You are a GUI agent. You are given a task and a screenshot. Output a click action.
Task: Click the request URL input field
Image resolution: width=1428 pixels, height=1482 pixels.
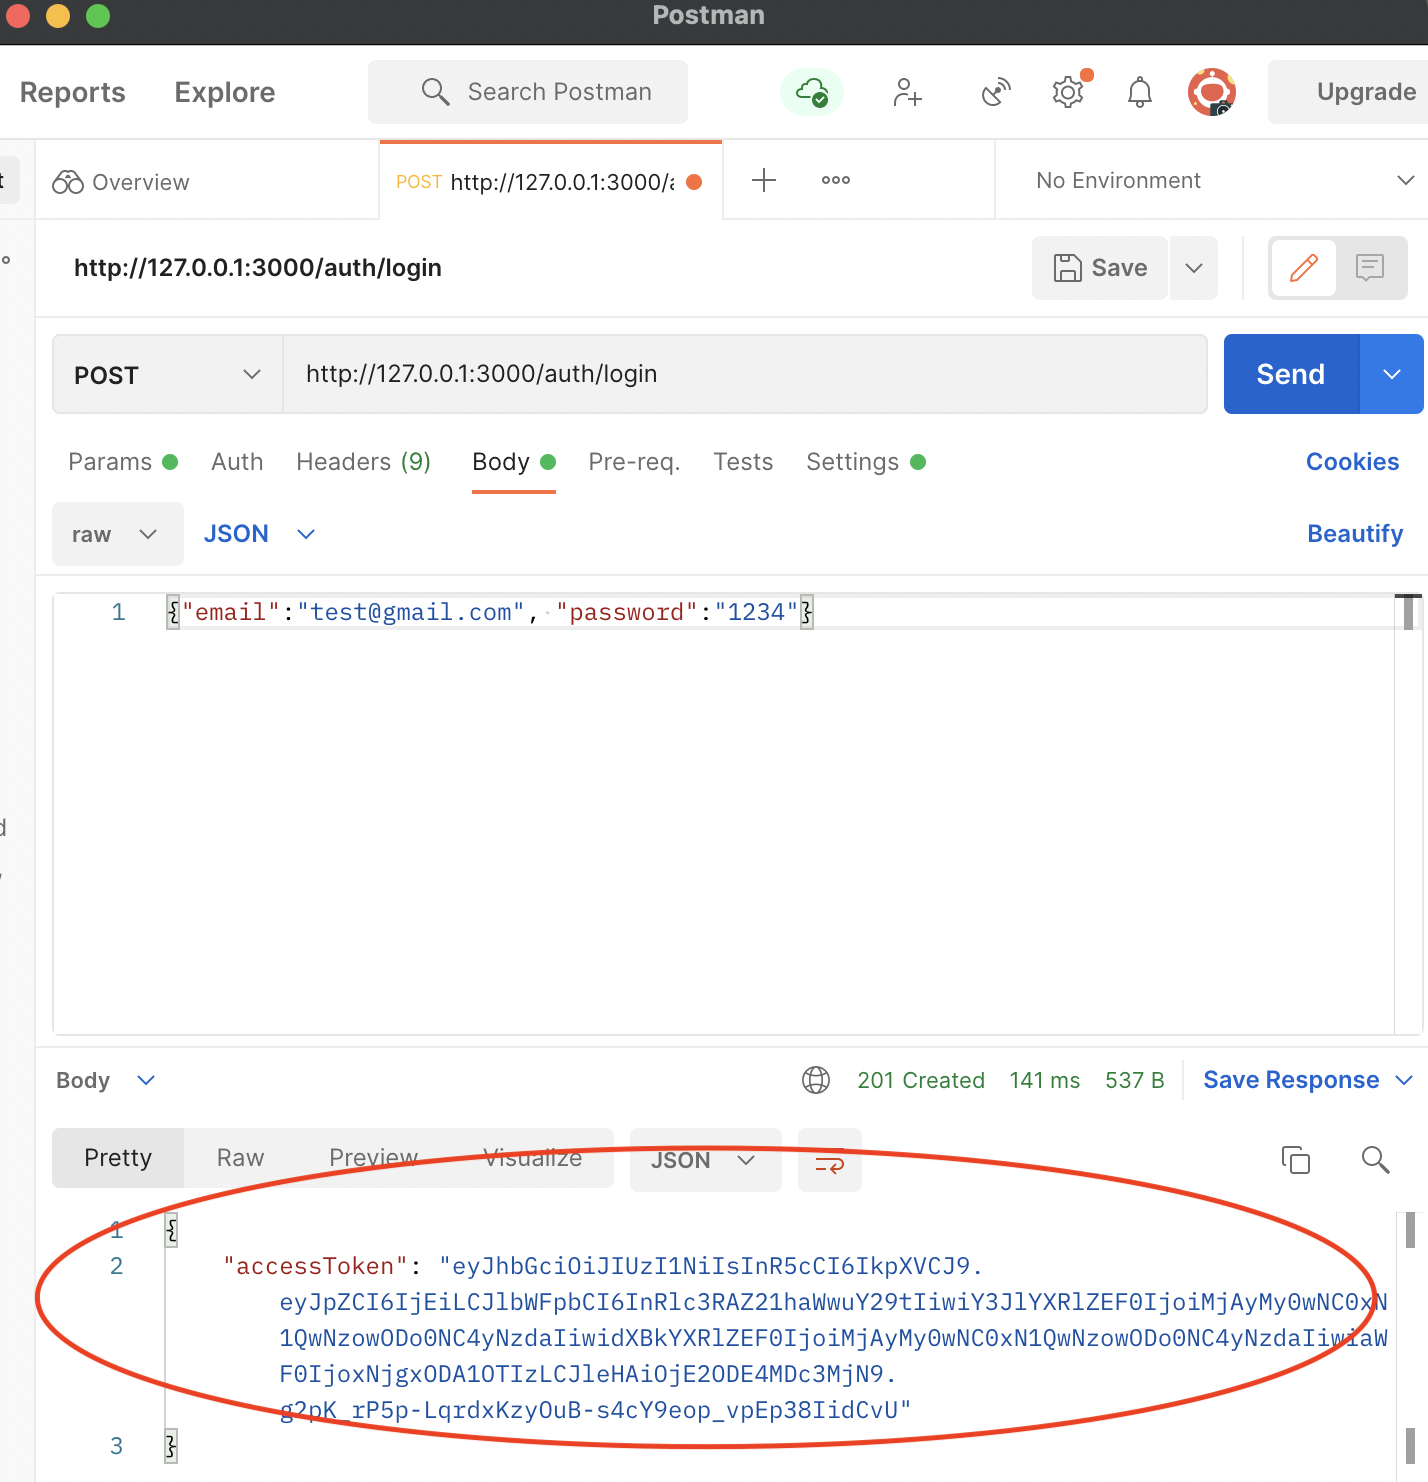[x=745, y=374]
